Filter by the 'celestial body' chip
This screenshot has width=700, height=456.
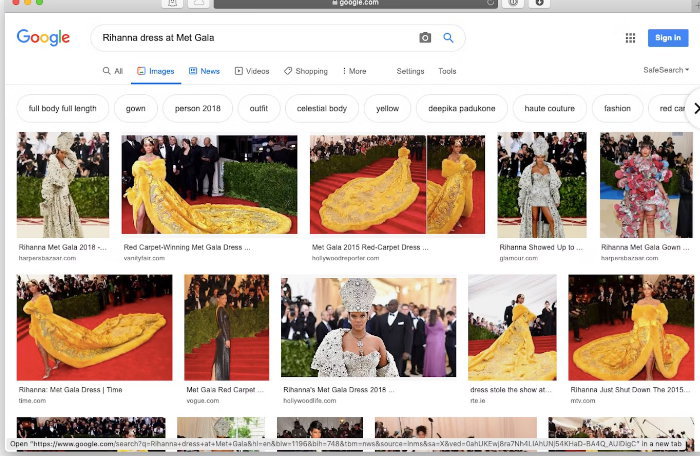(322, 108)
